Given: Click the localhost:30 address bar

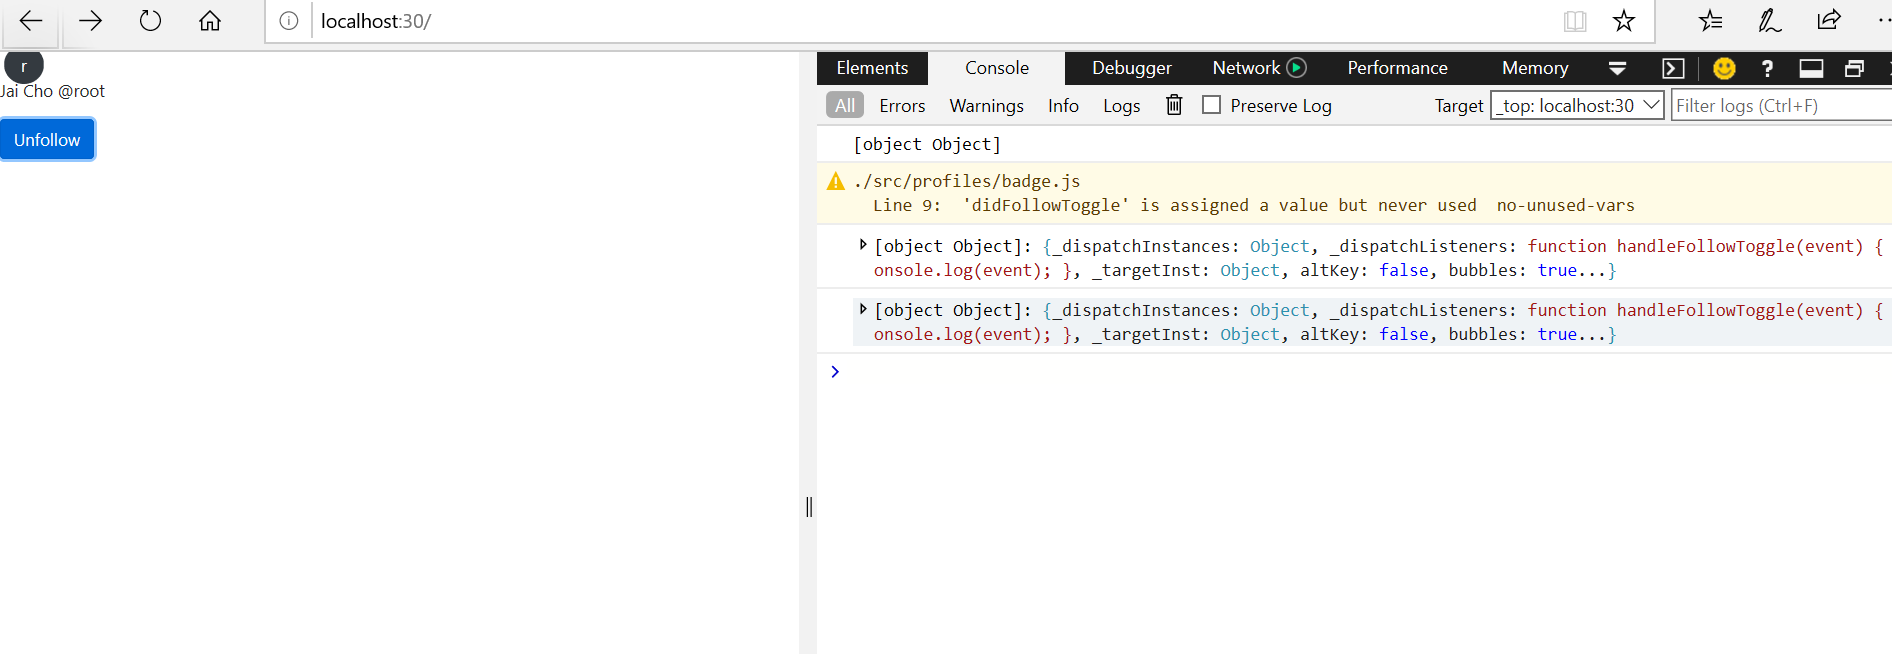Looking at the screenshot, I should 930,21.
